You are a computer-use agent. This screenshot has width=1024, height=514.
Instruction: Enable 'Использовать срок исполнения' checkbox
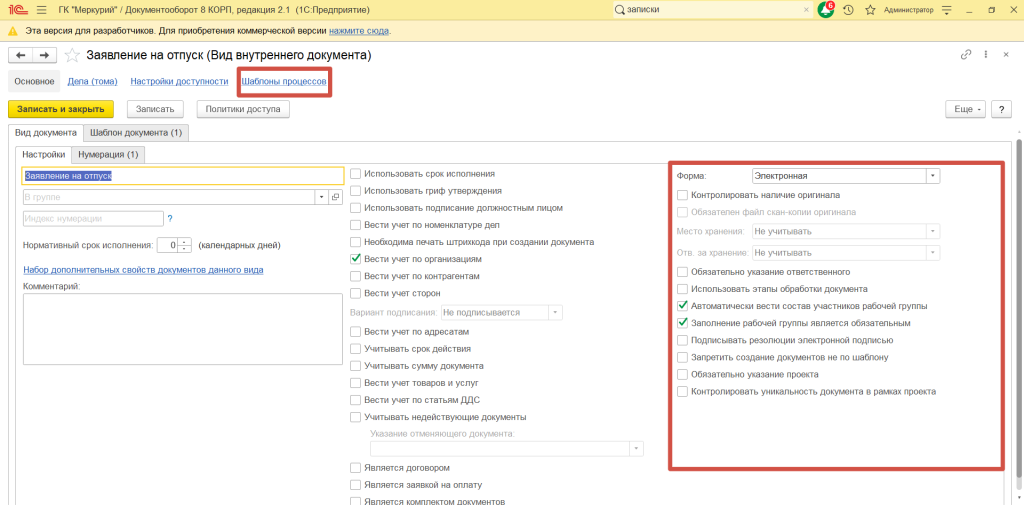point(356,174)
